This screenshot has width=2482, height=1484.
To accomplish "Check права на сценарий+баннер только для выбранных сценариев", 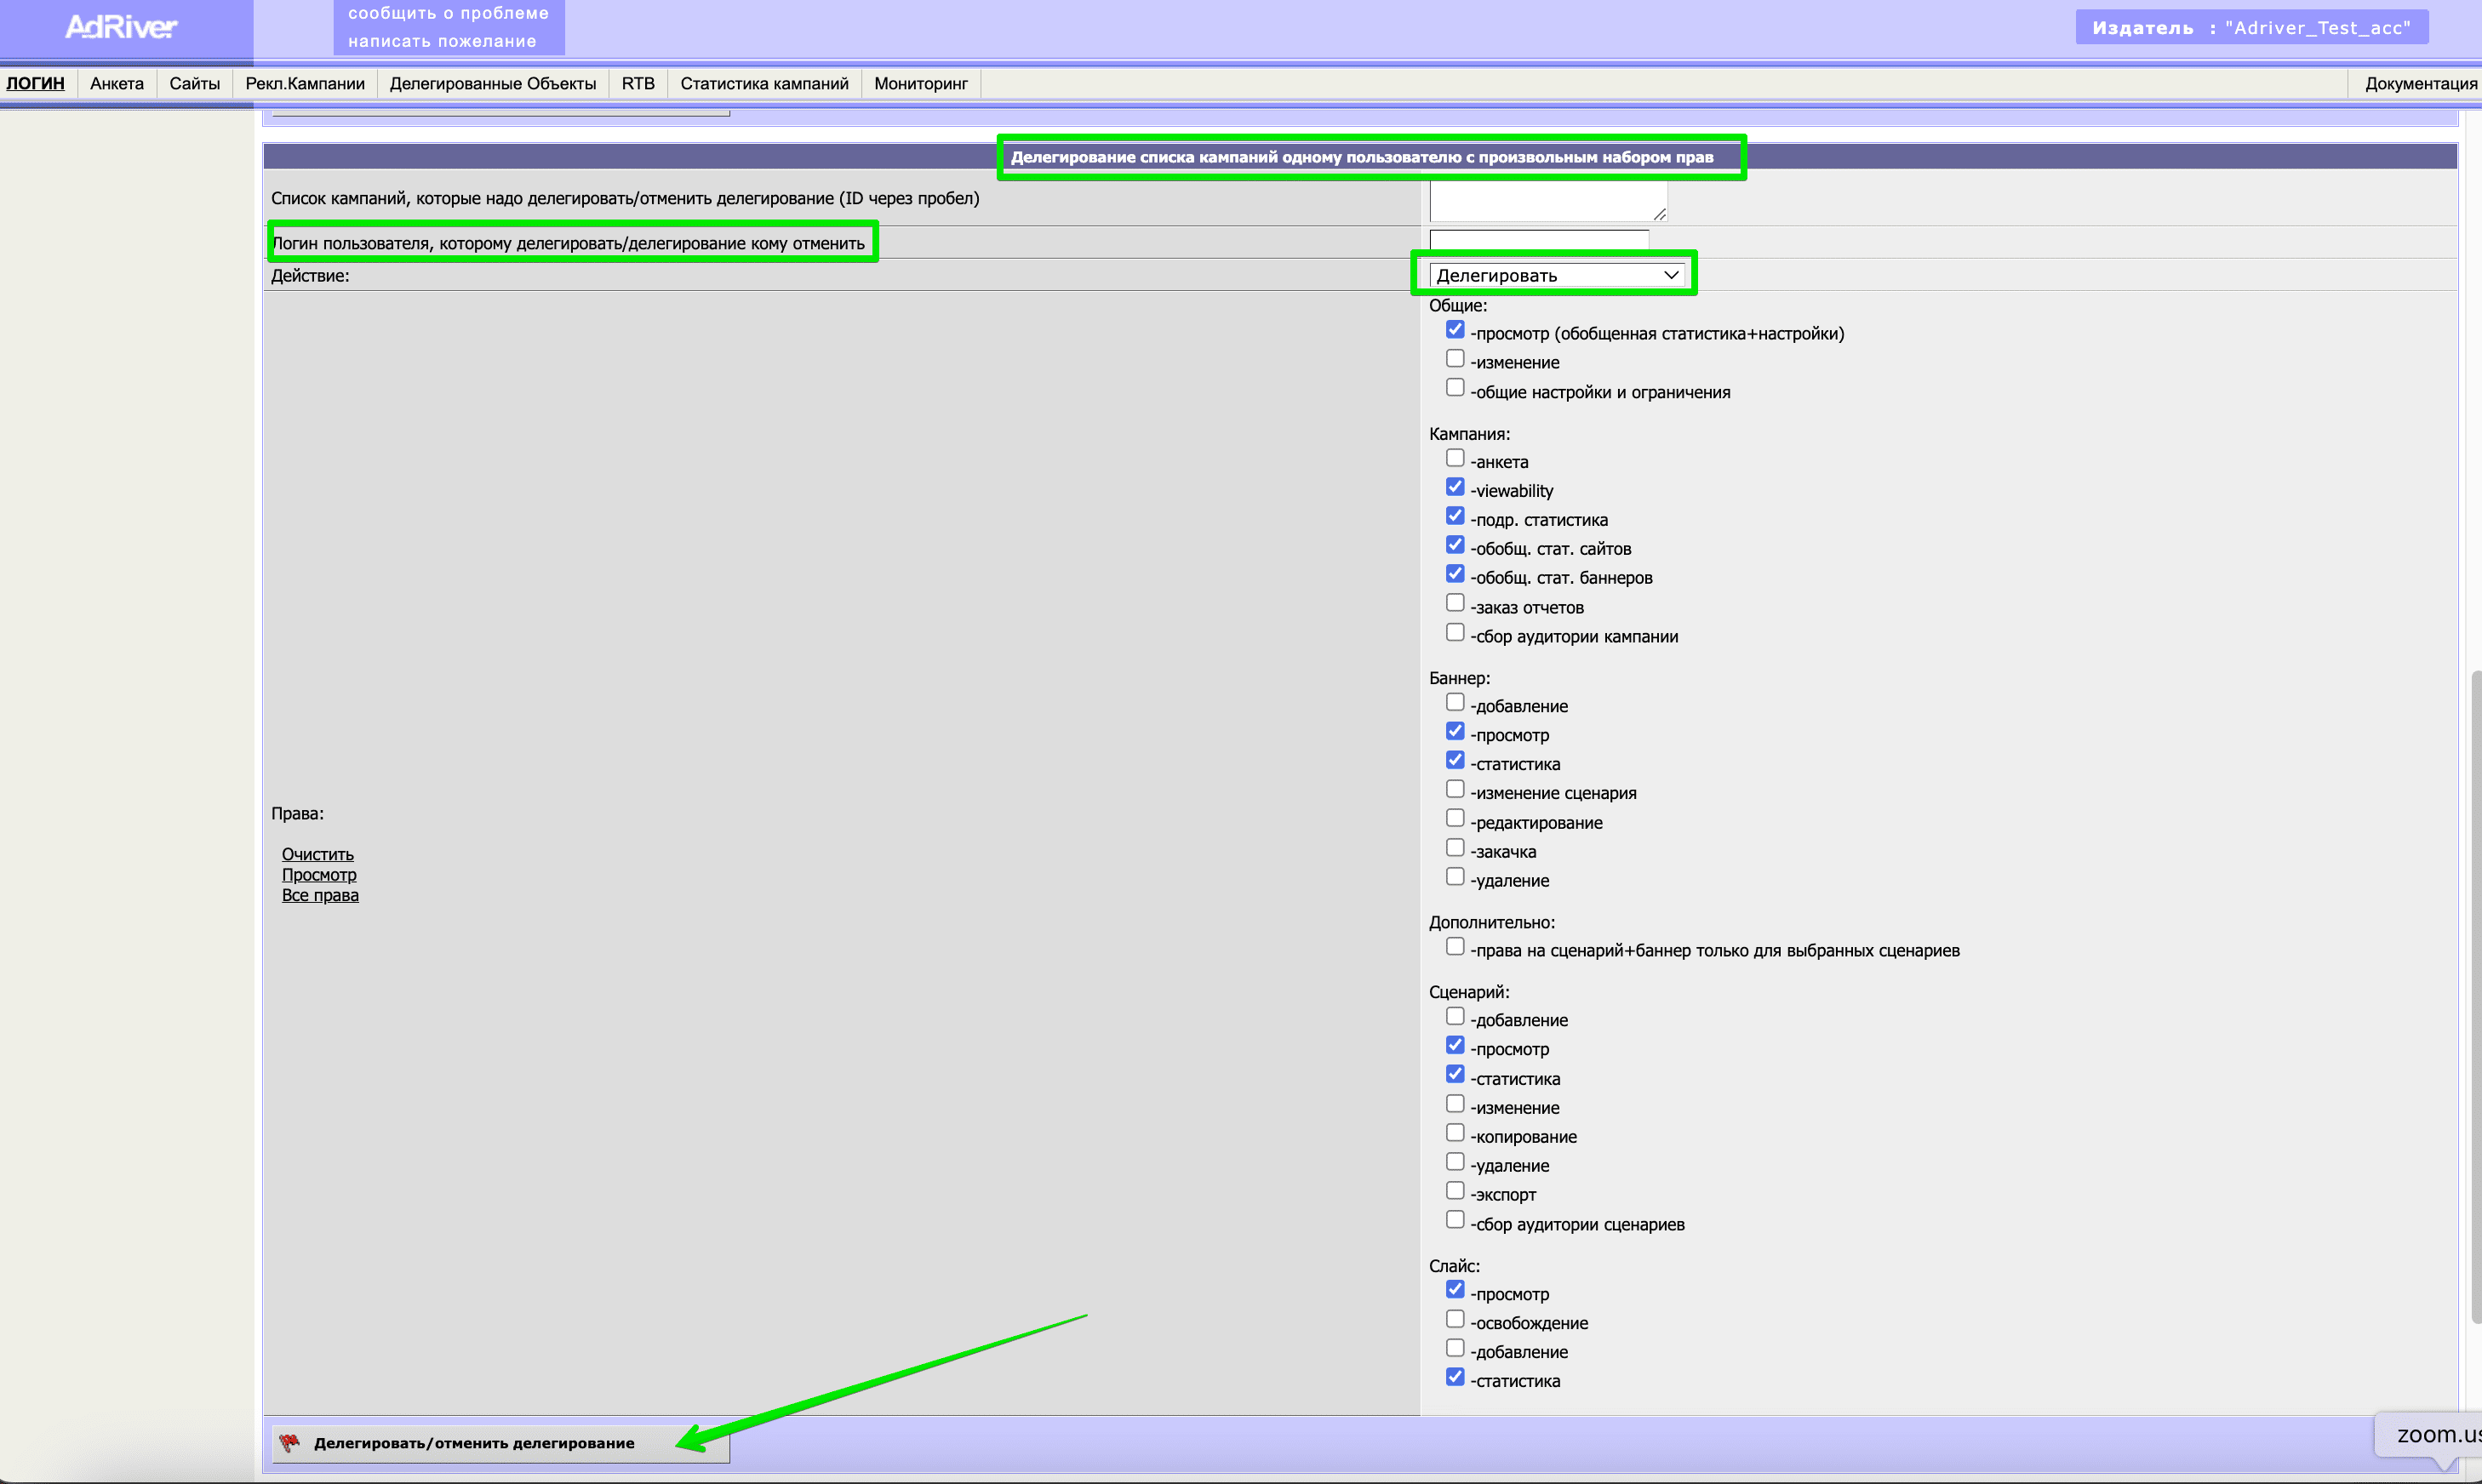I will pos(1455,946).
